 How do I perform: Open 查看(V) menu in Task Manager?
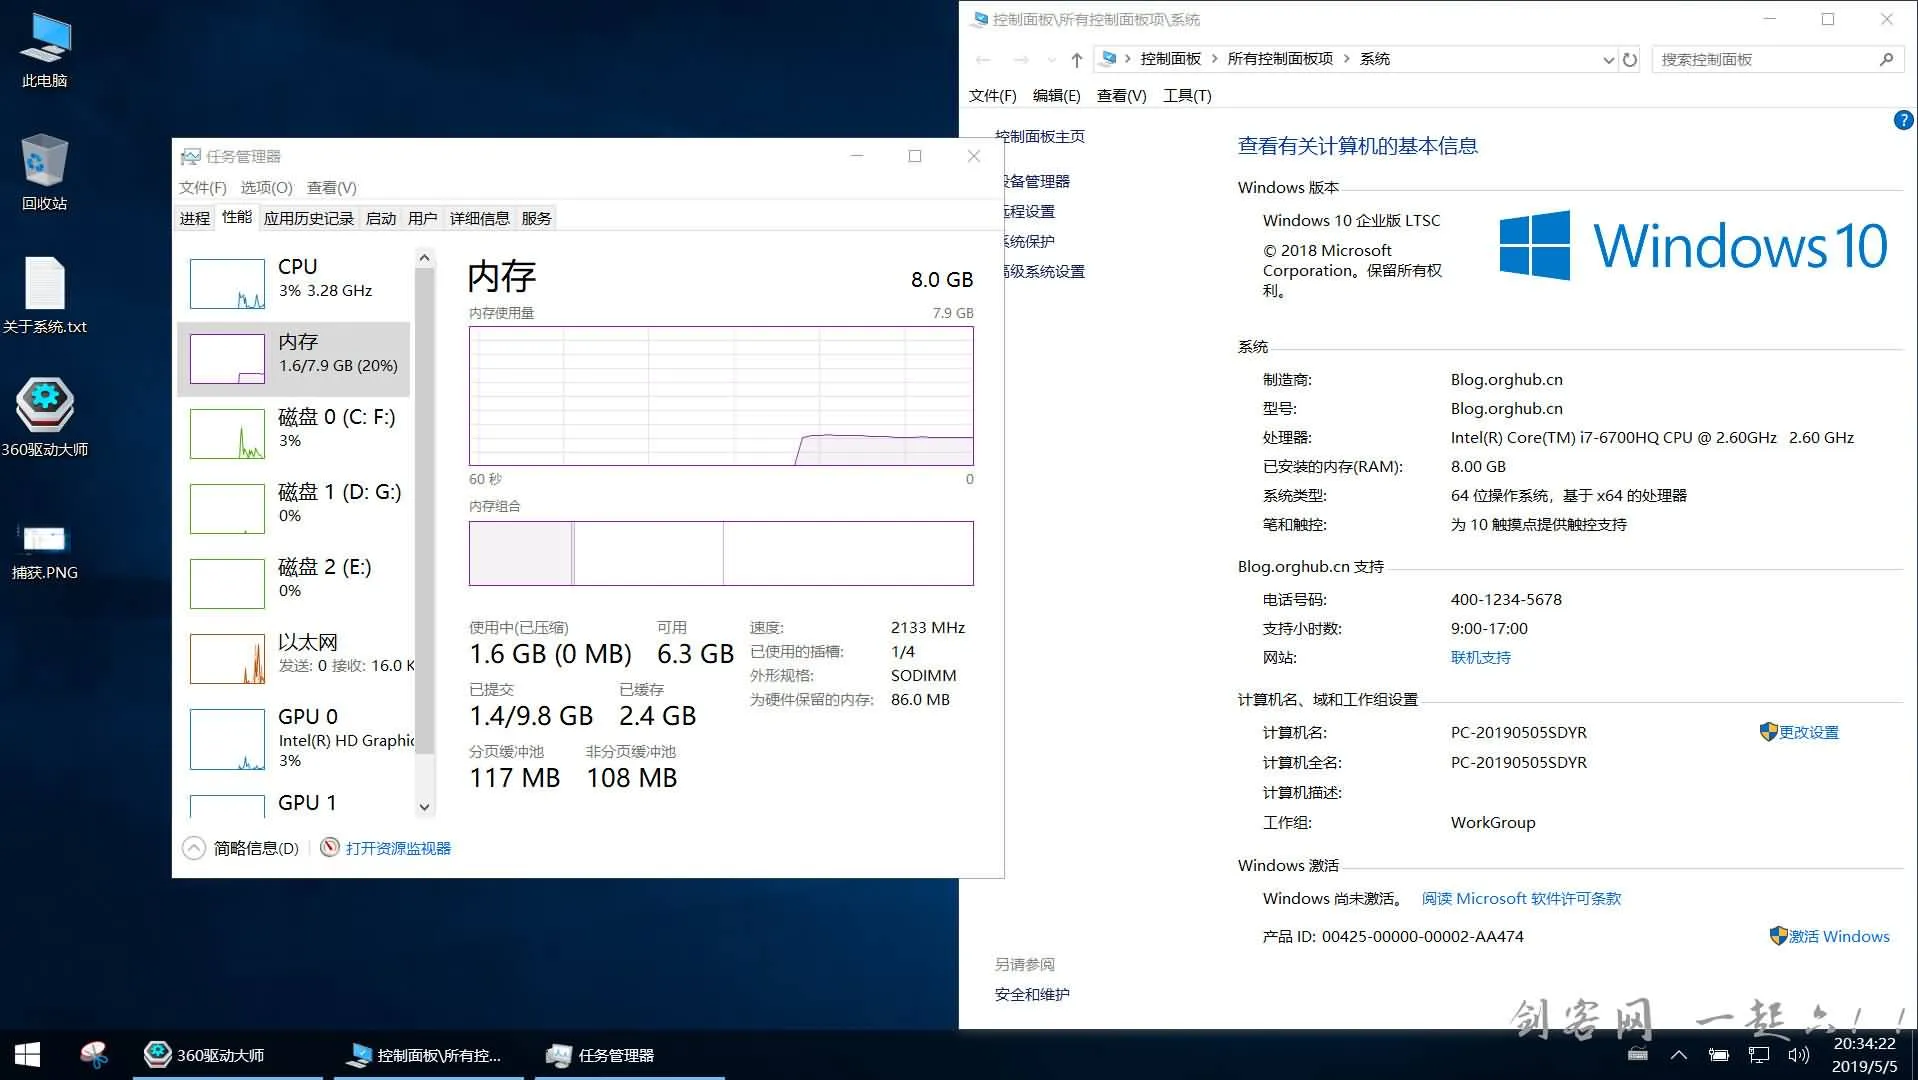click(x=332, y=187)
